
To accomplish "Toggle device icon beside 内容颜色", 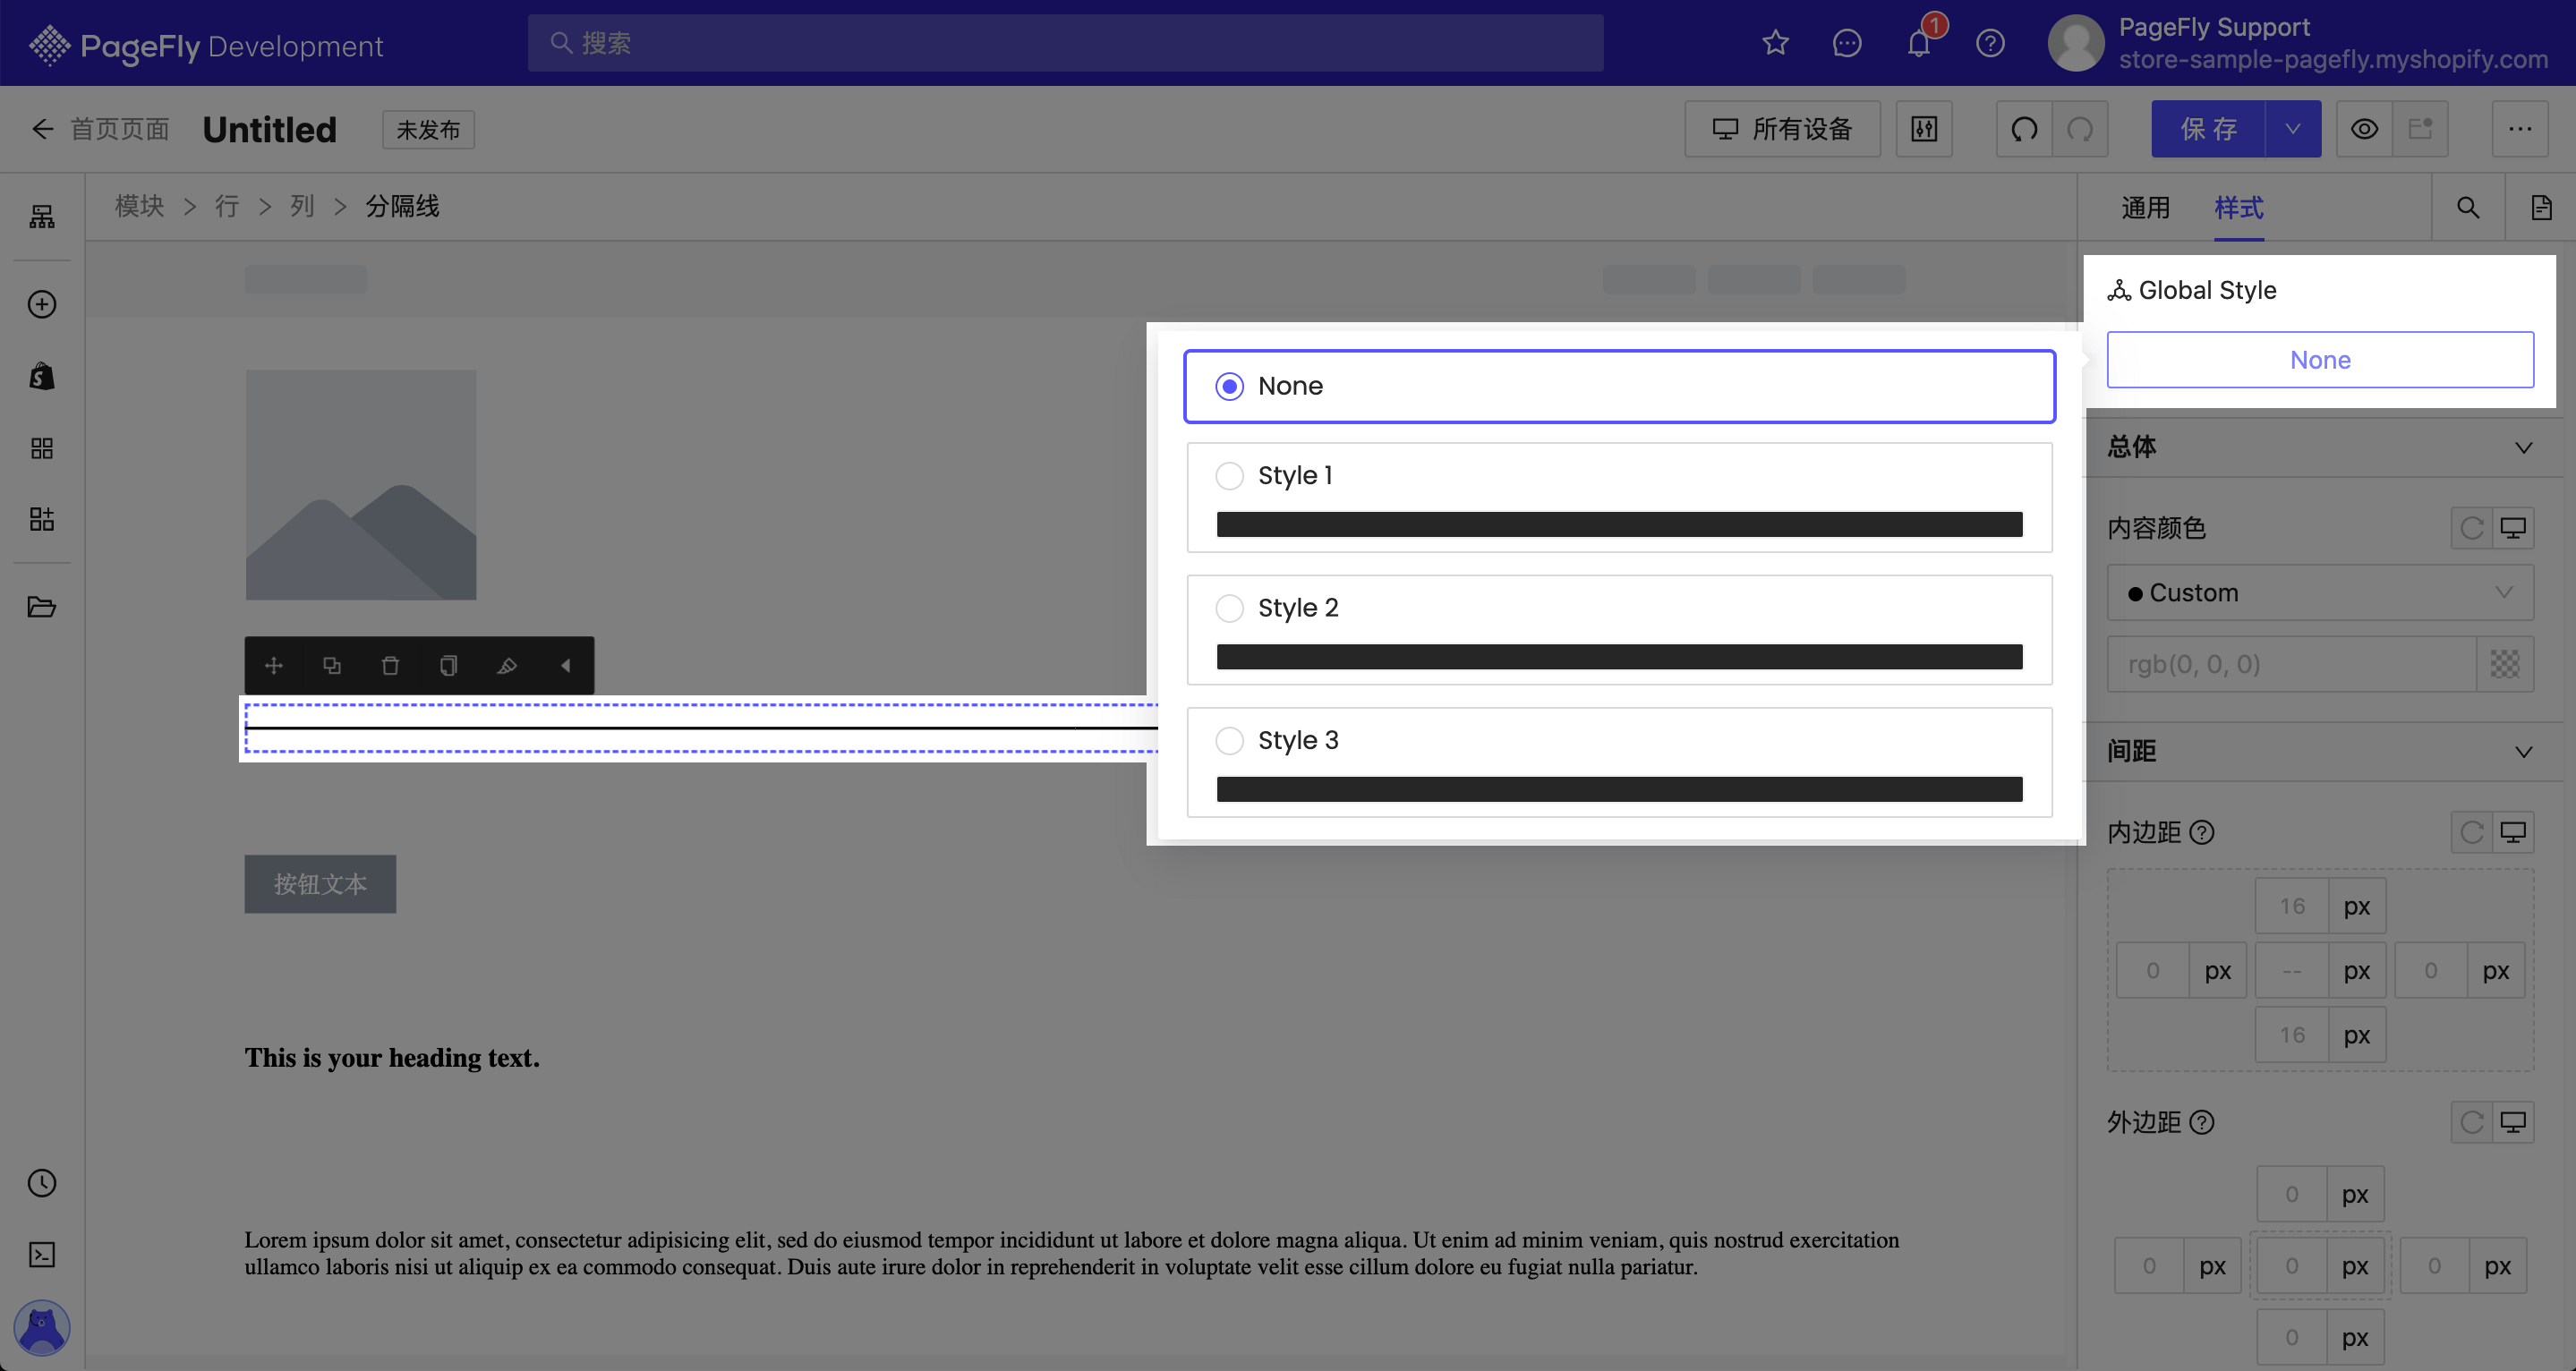I will click(x=2513, y=528).
